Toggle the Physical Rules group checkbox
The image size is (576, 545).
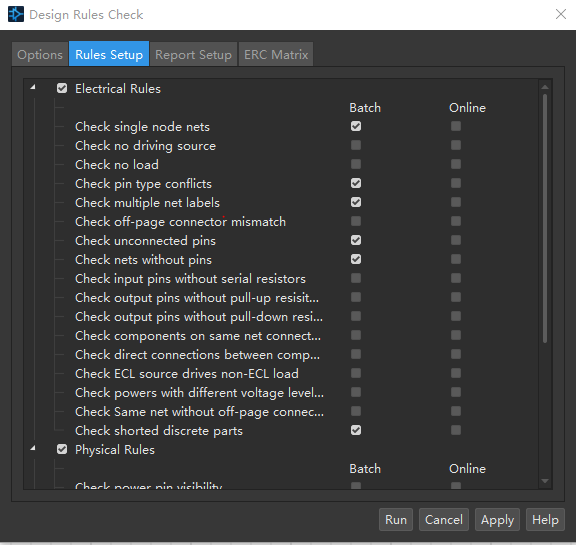click(x=62, y=449)
